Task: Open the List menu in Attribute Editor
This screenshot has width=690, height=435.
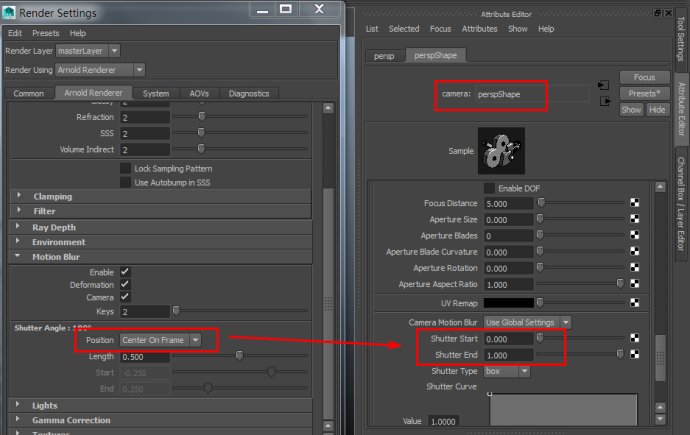Action: tap(372, 29)
